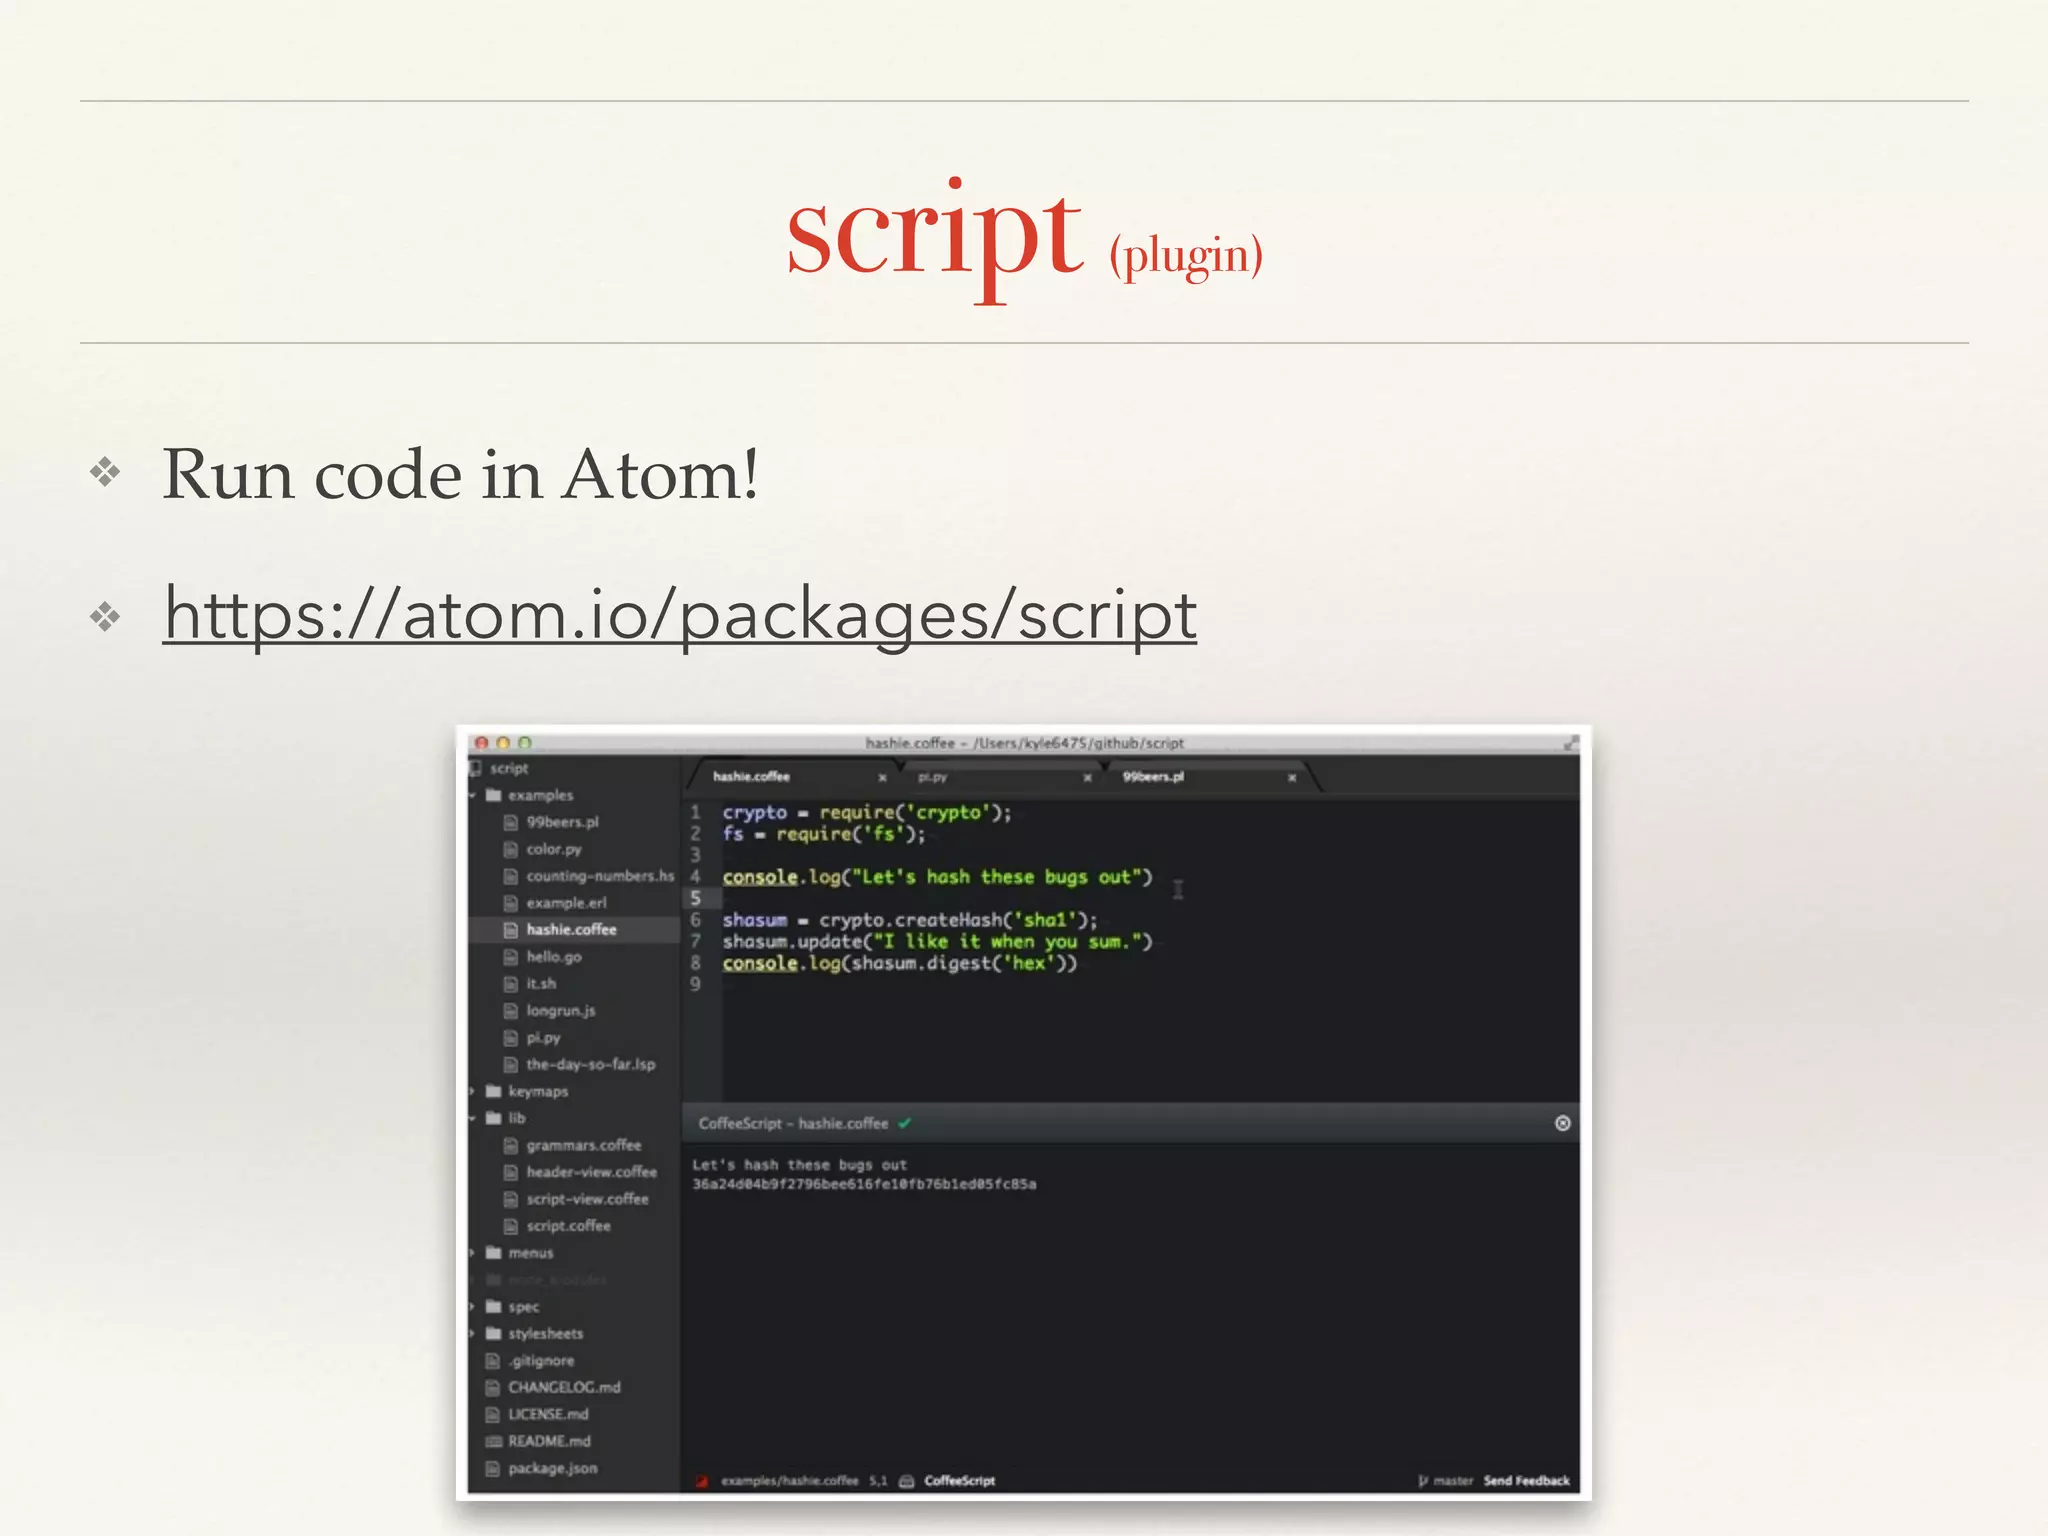Click the file icon next to counting-numbers.hs
The width and height of the screenshot is (2048, 1536).
tap(510, 876)
